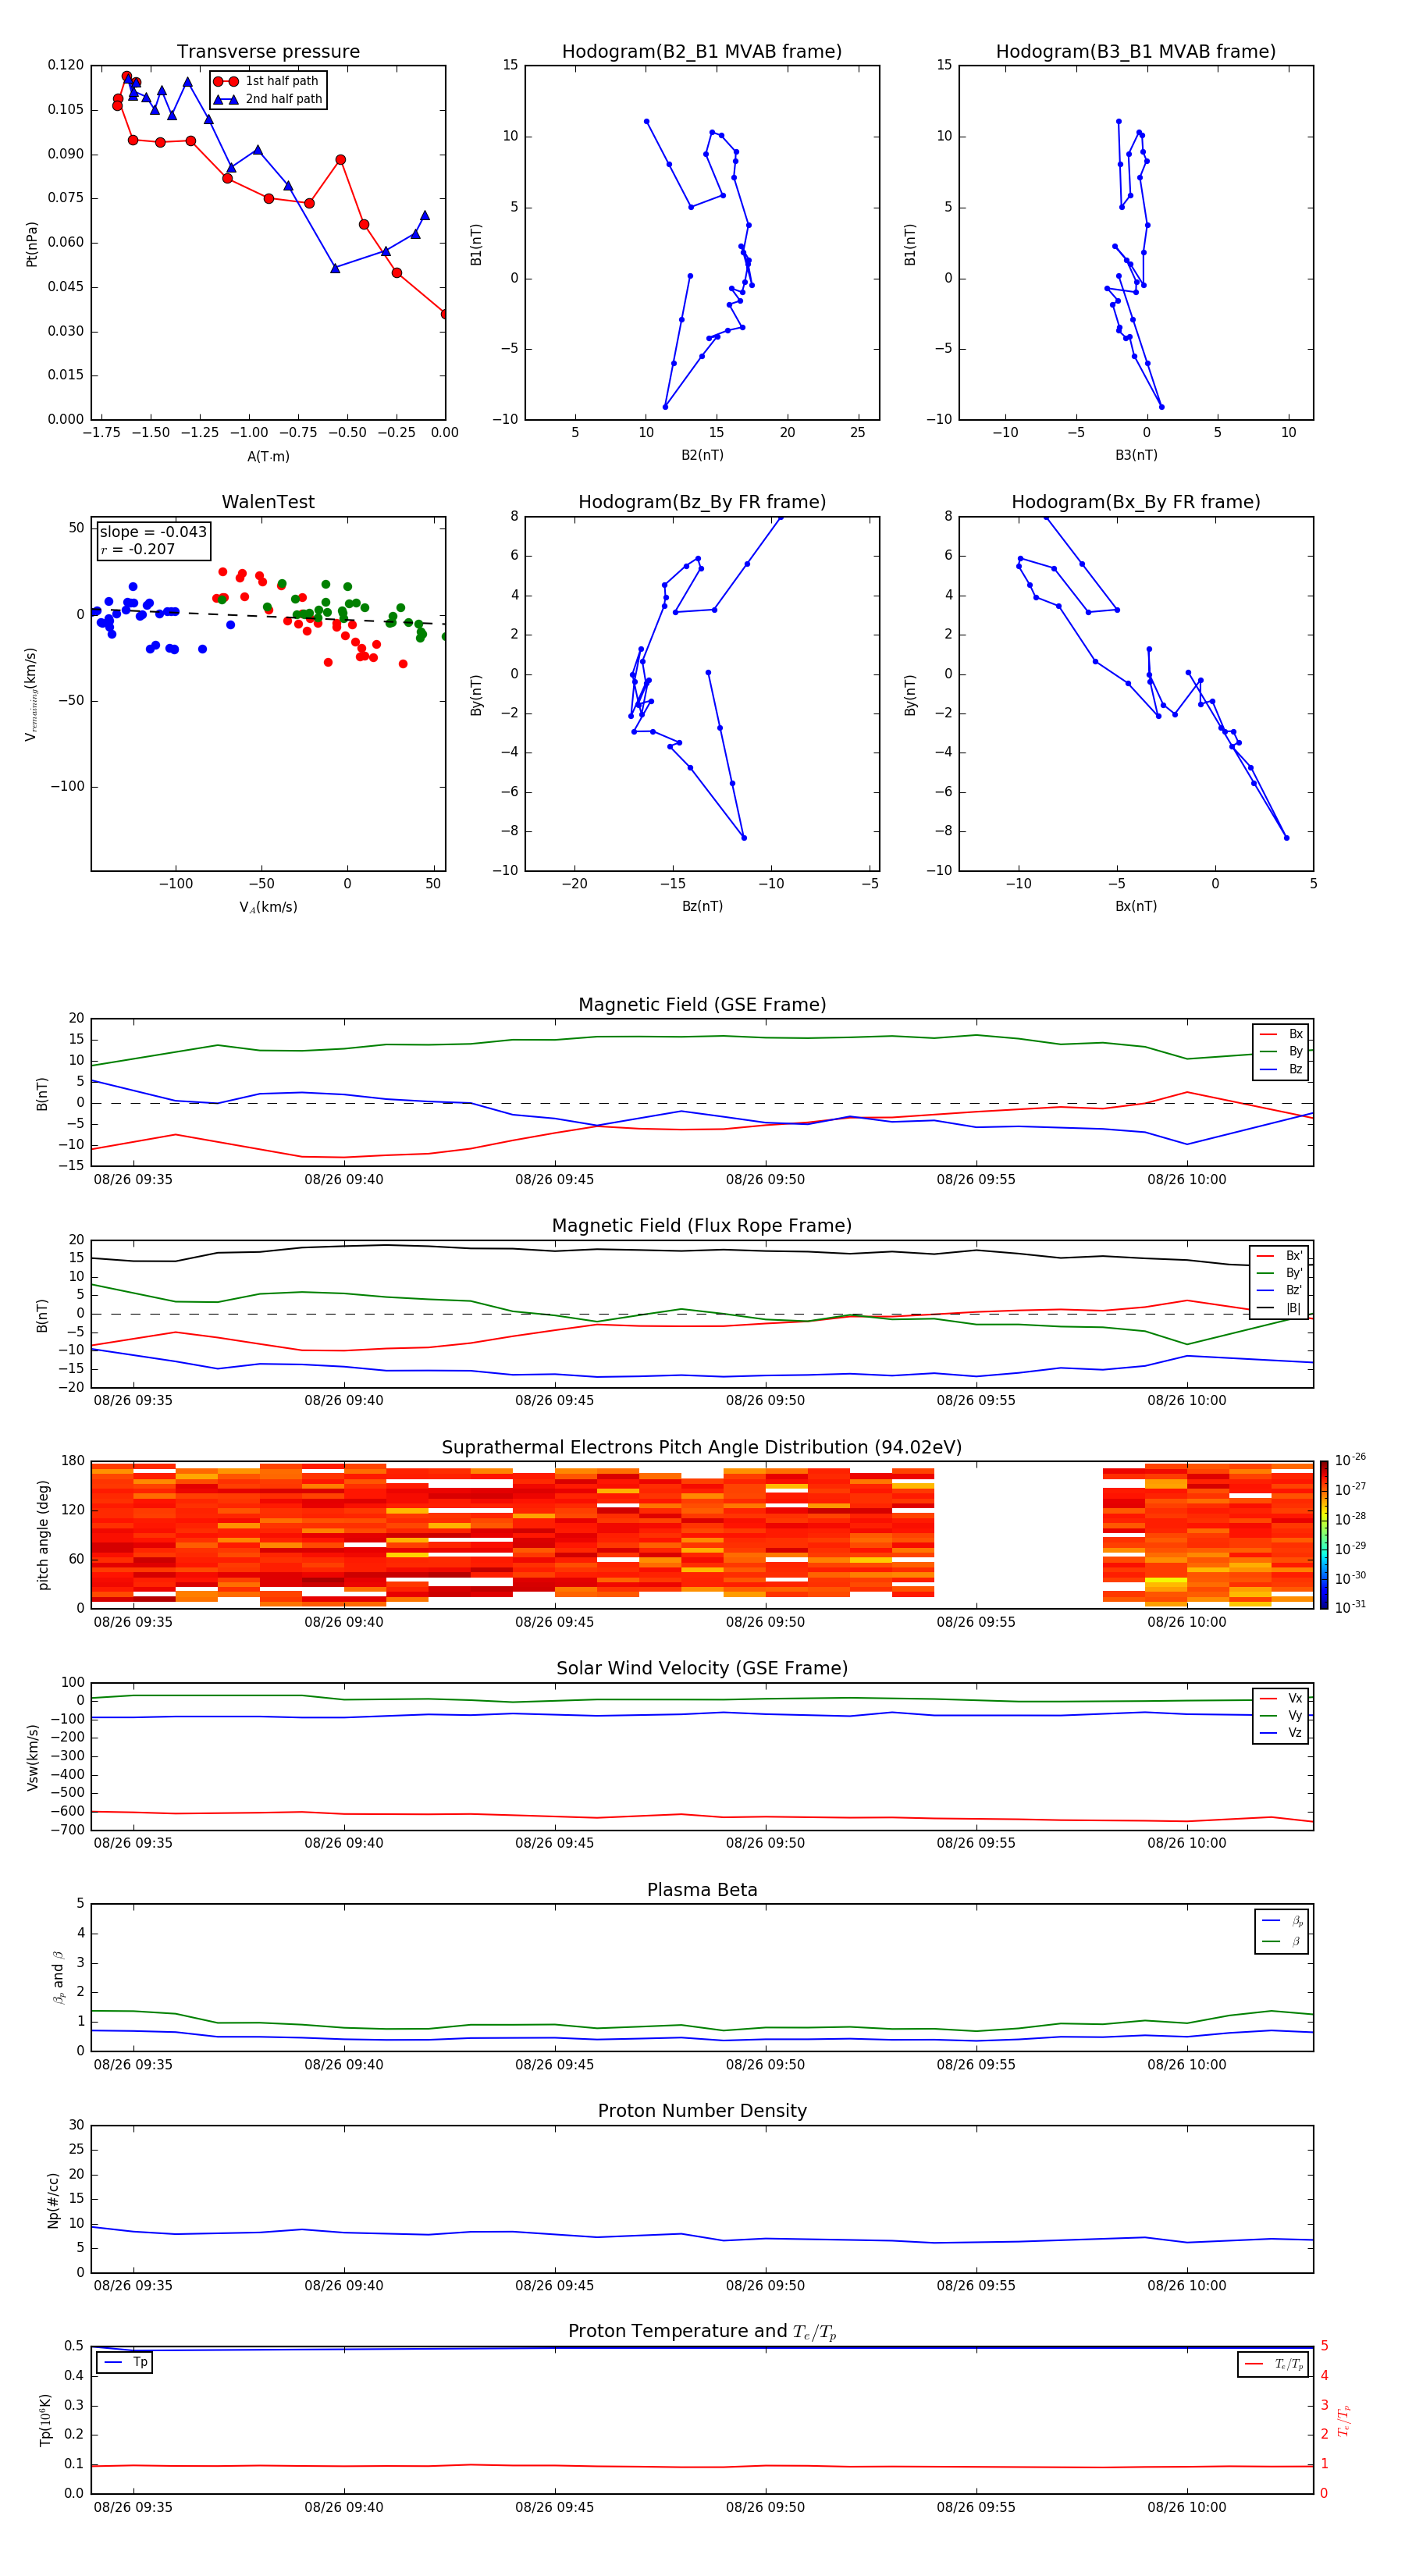Click "08/26 09:45" tick under Solar Wind Velocity plot
The height and width of the screenshot is (2576, 1405).
(555, 1843)
